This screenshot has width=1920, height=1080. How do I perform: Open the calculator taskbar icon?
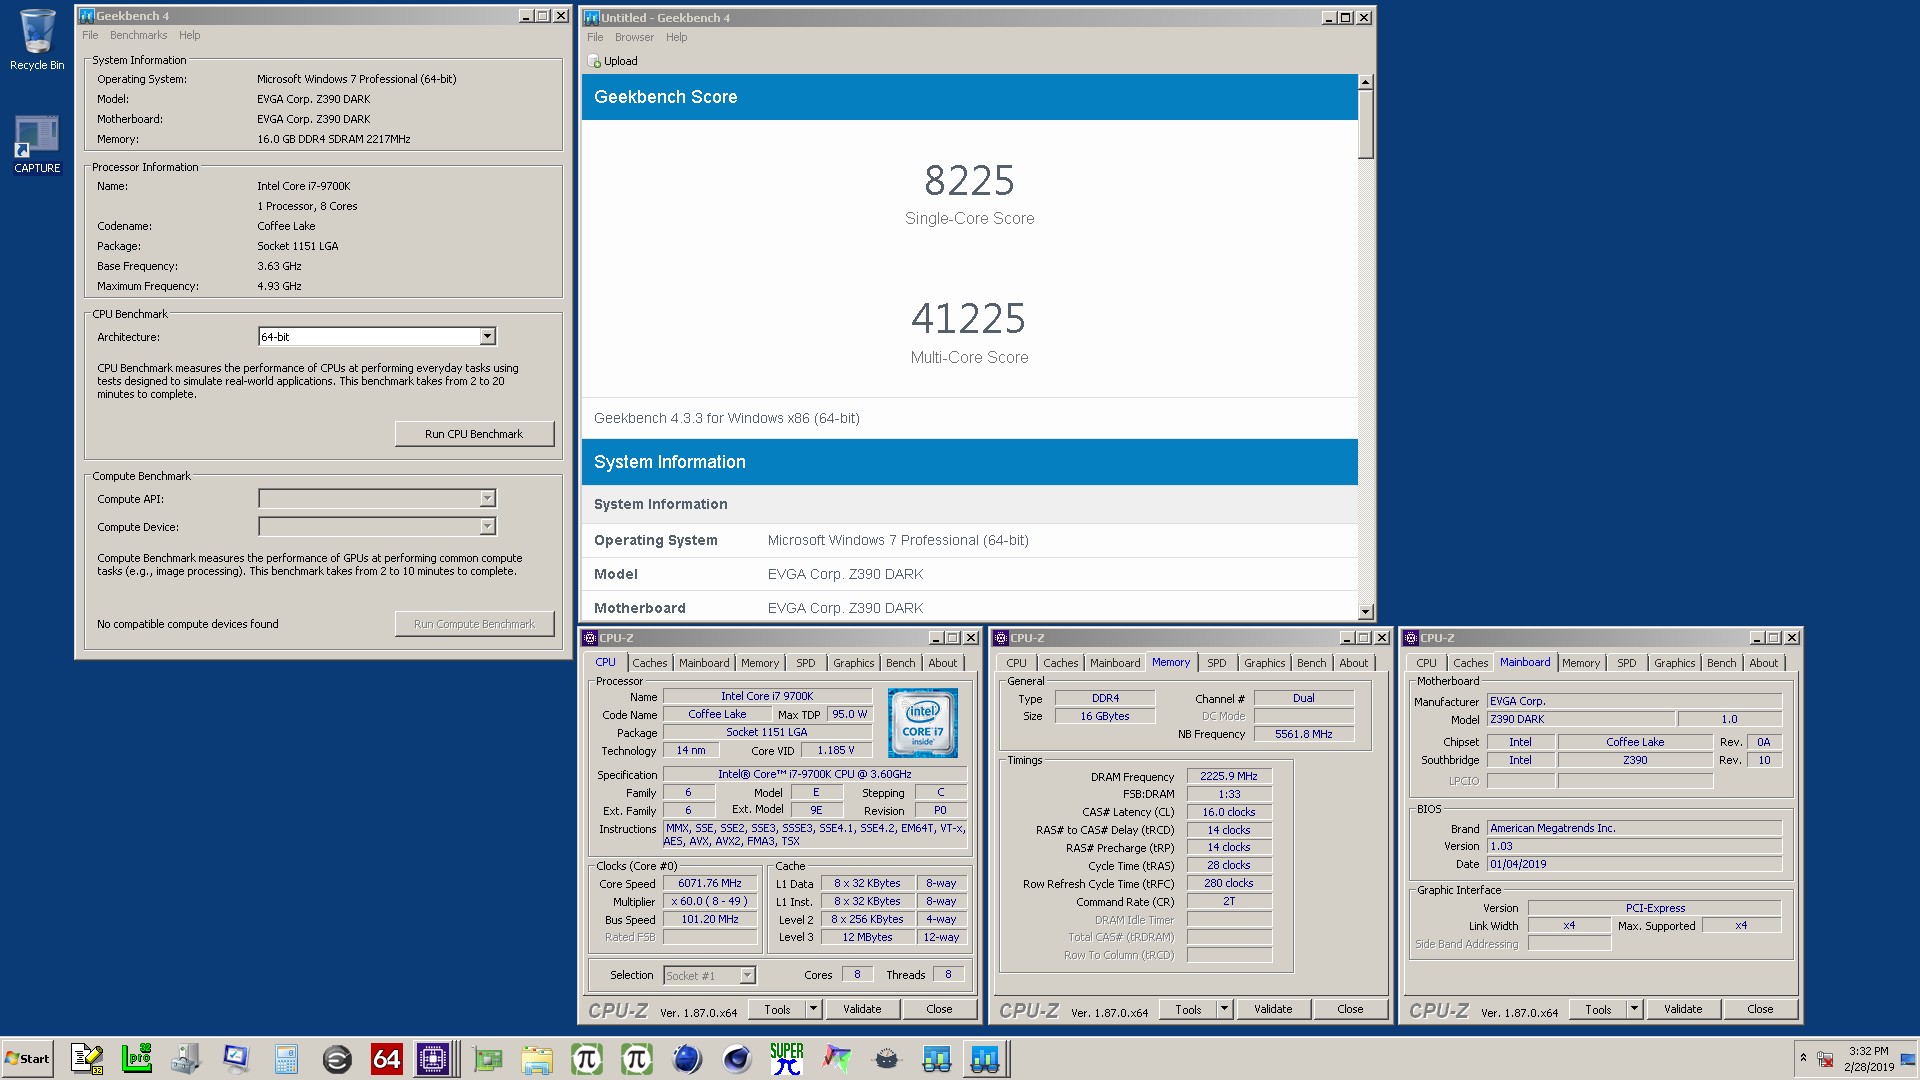tap(286, 1059)
